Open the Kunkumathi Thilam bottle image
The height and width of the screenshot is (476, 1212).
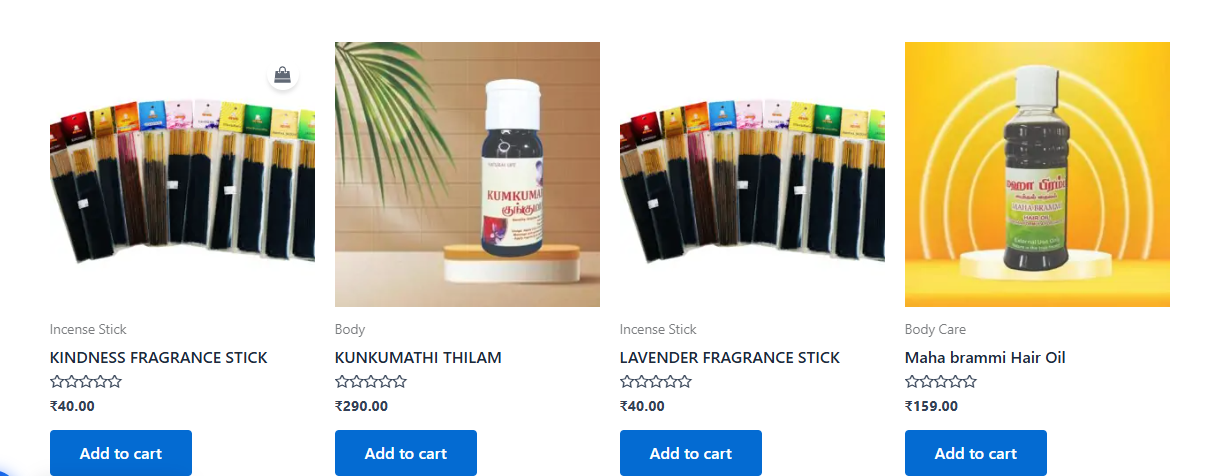click(467, 174)
